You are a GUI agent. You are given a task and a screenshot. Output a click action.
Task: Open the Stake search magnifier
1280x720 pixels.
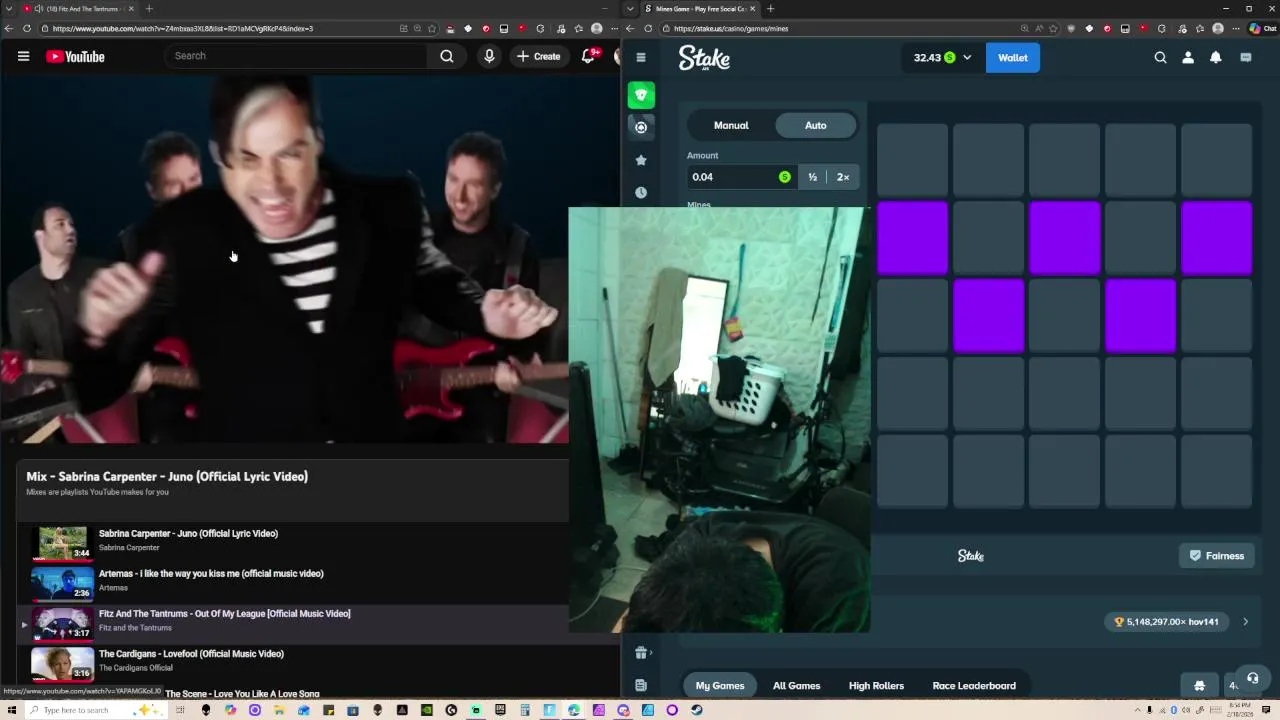(1160, 57)
